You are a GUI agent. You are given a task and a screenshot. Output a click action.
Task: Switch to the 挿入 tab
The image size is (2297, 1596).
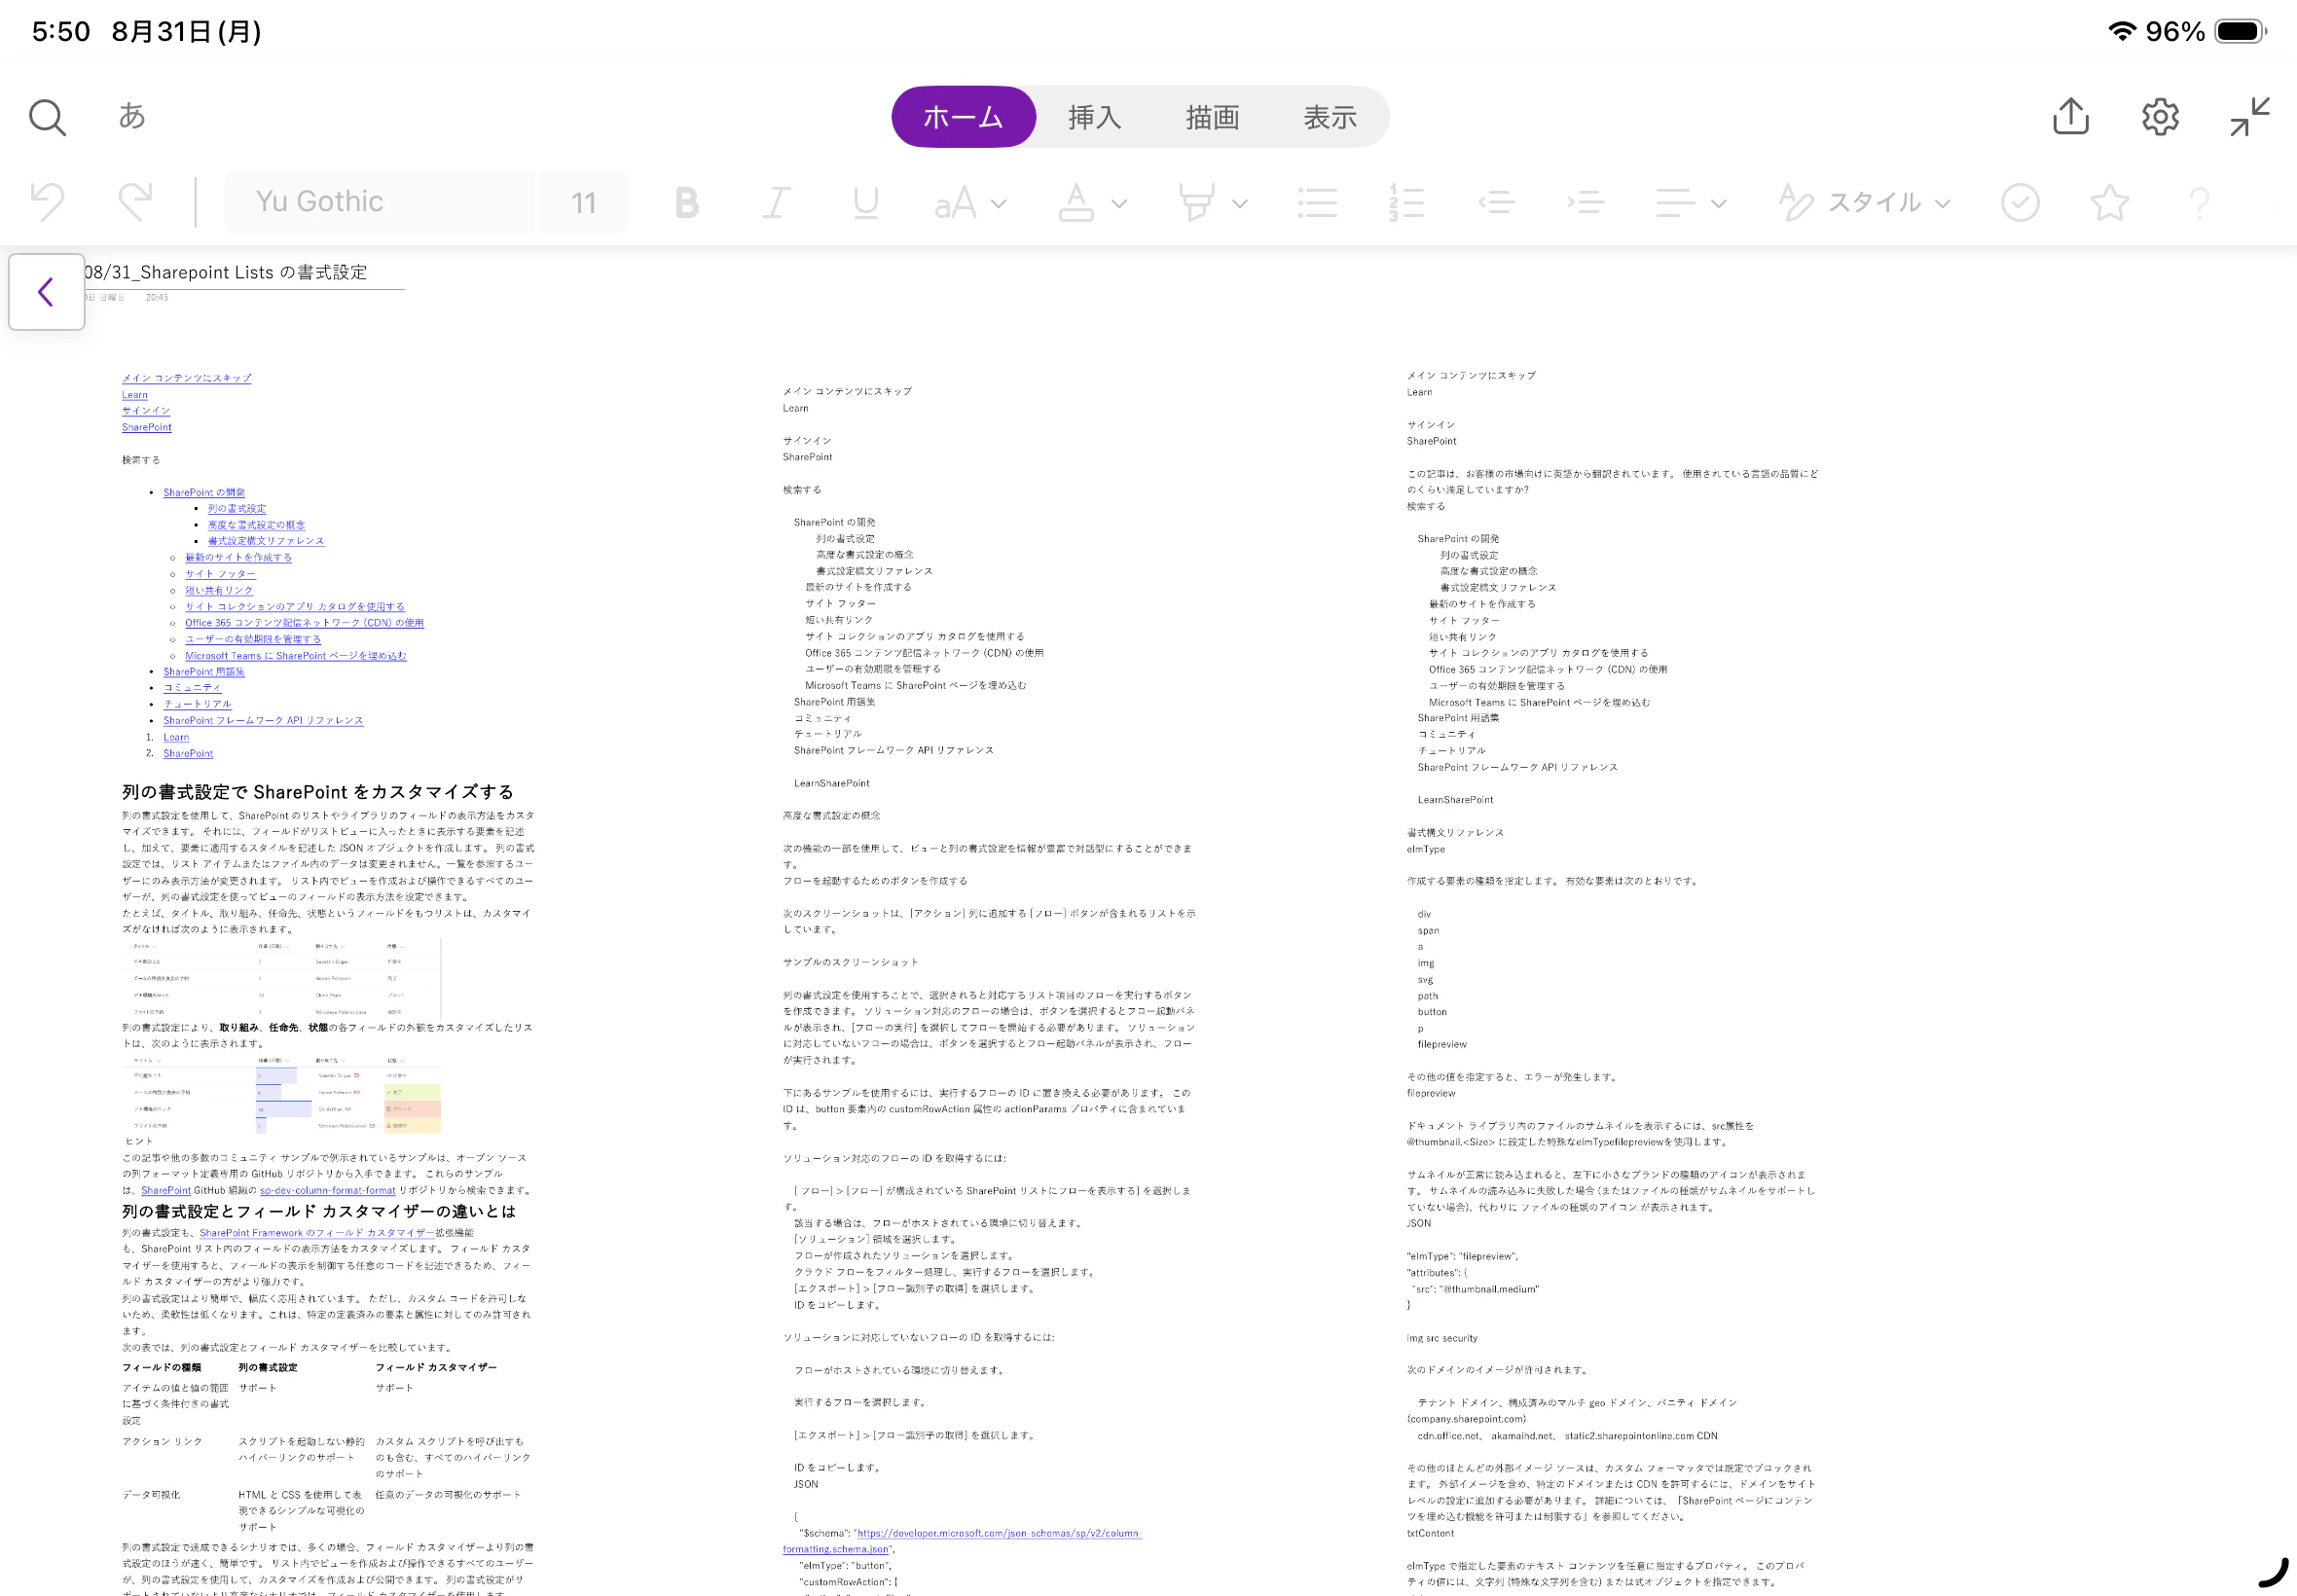tap(1094, 117)
